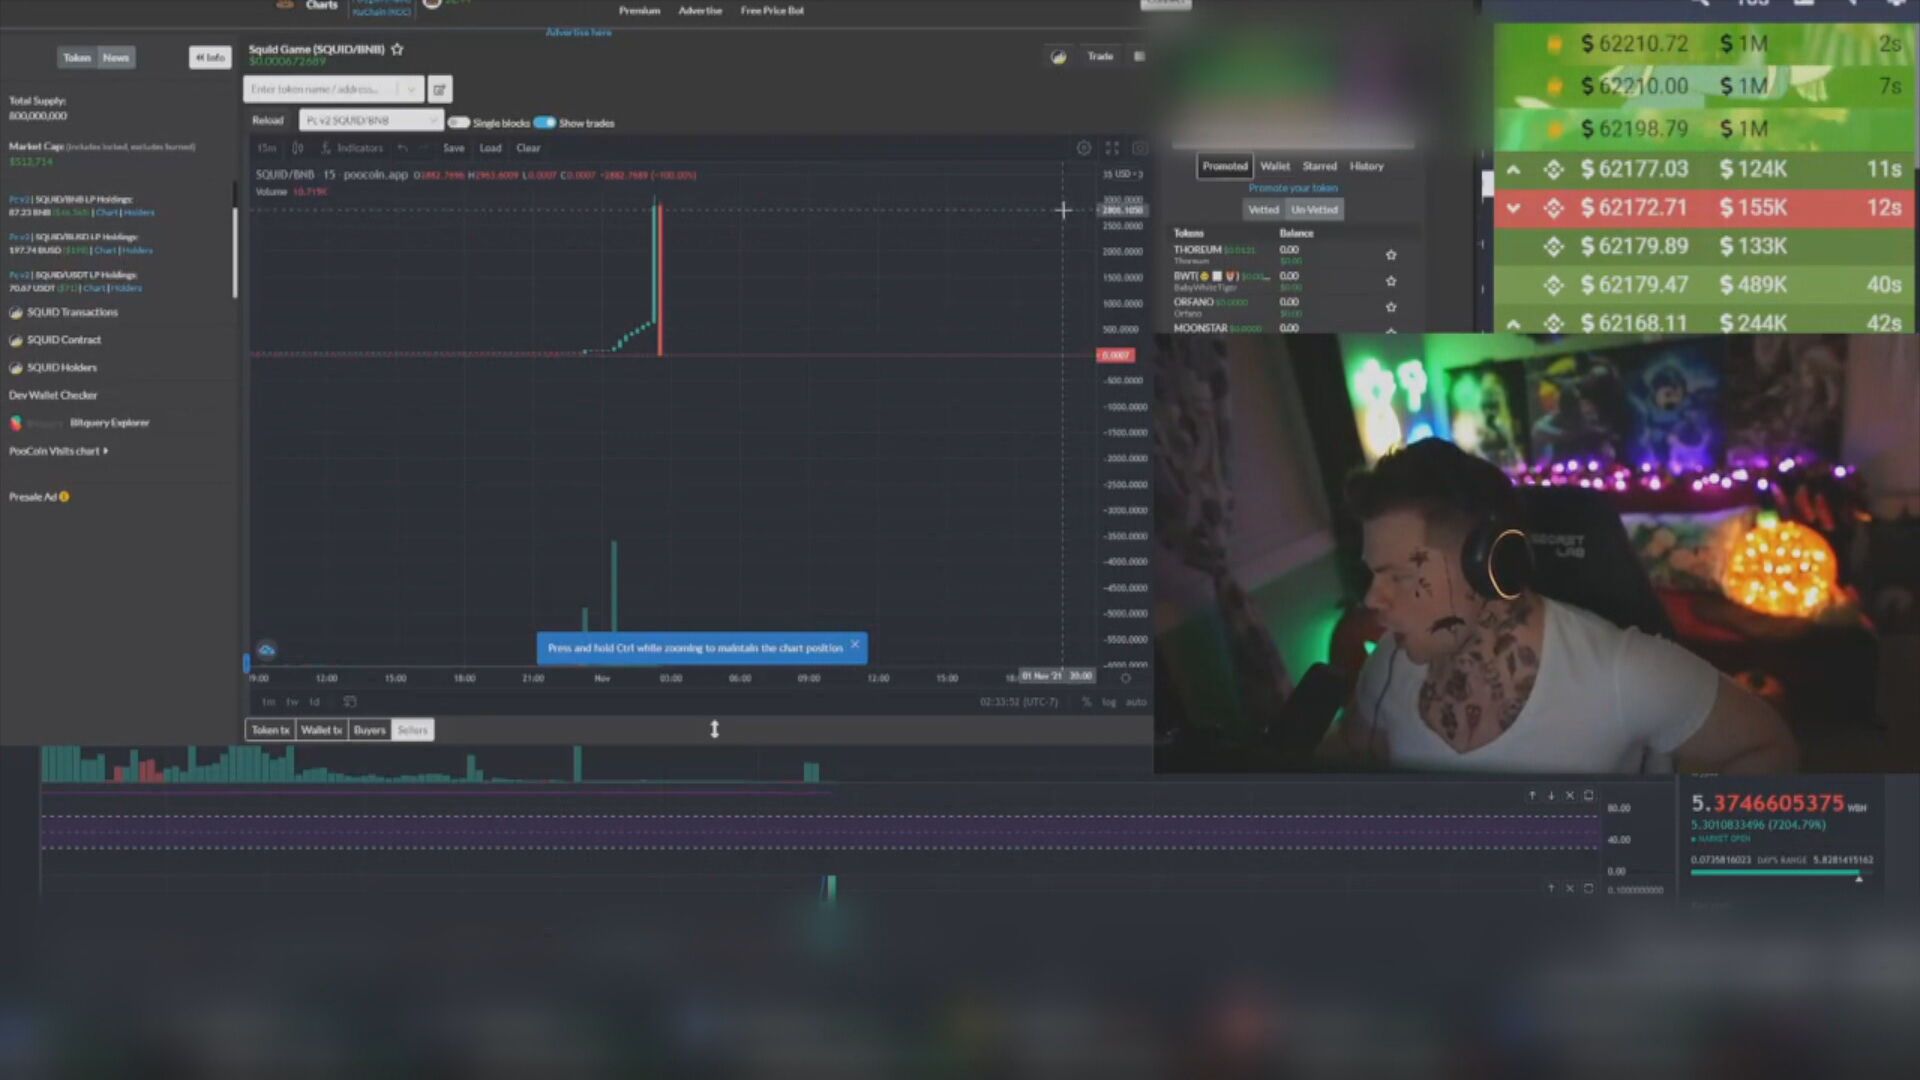Turn off Show trades switch
1920x1080 pixels.
click(x=545, y=123)
